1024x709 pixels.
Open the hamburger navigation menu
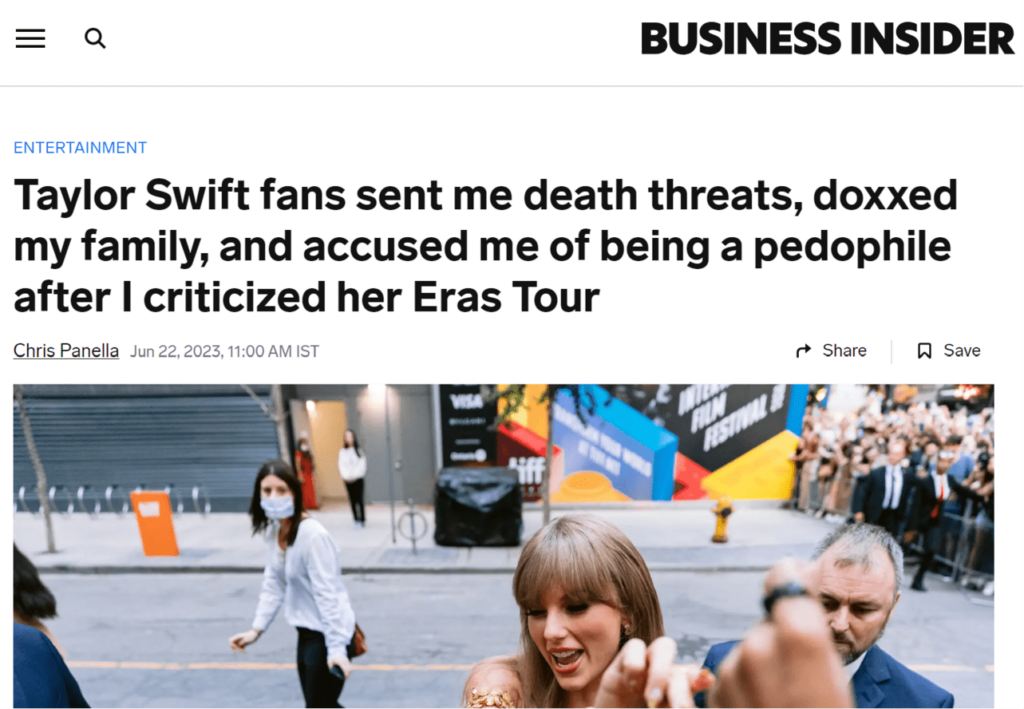[x=30, y=38]
